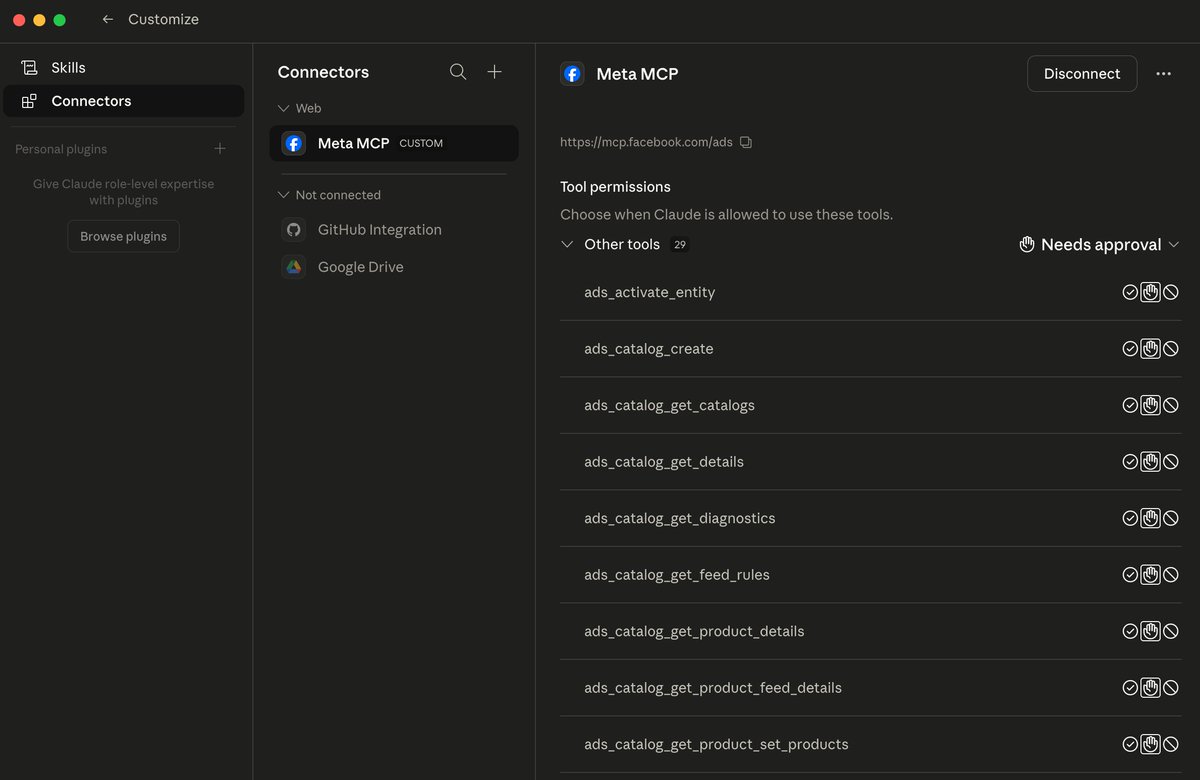Click the Disconnect button

[x=1082, y=74]
